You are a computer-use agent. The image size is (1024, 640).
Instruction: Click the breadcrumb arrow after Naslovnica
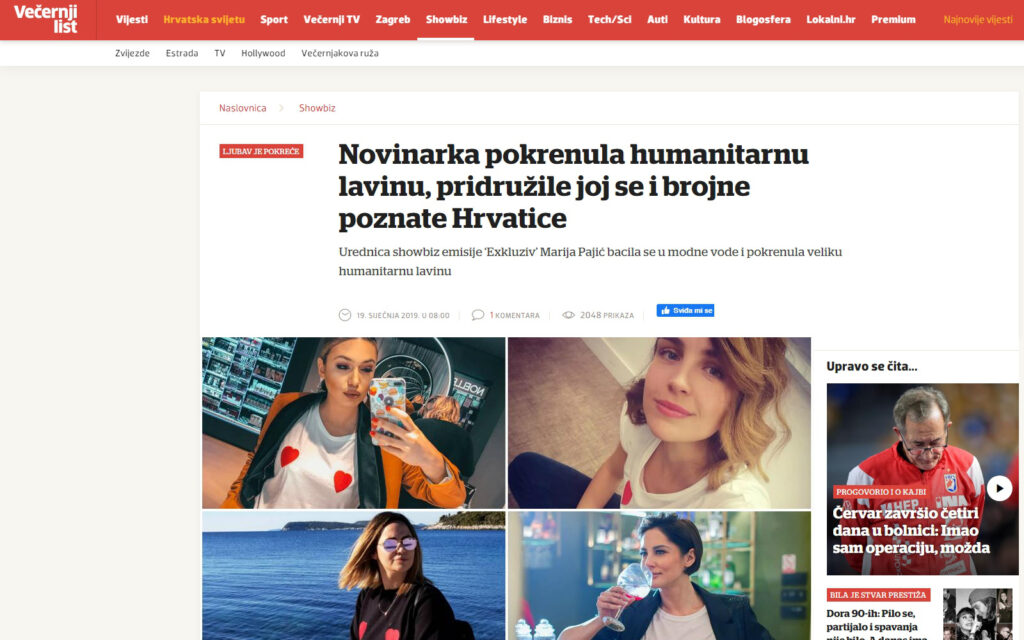click(281, 108)
